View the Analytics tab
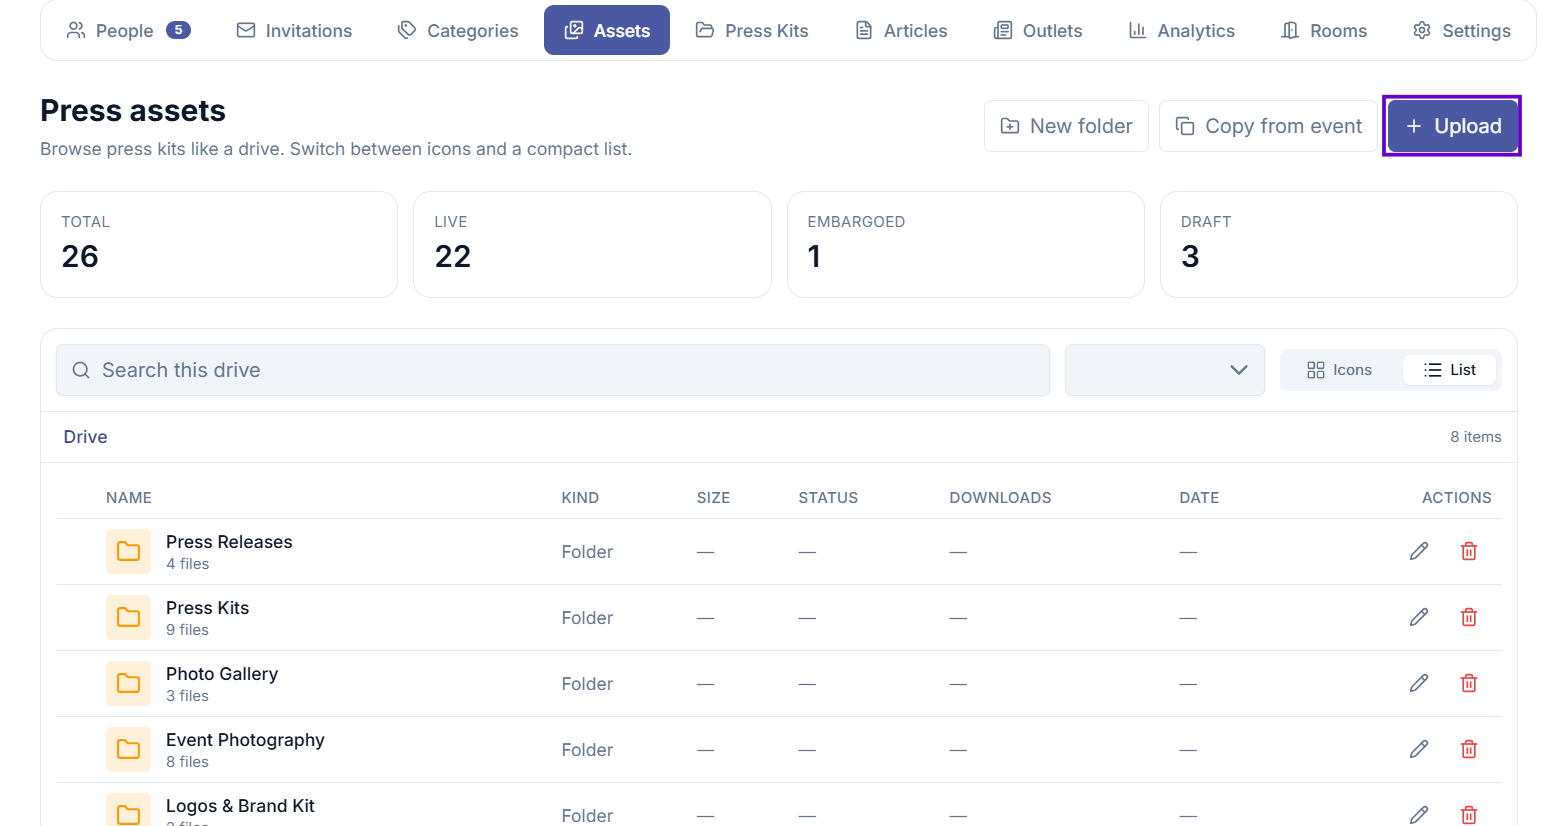The width and height of the screenshot is (1550, 826). pos(1181,30)
